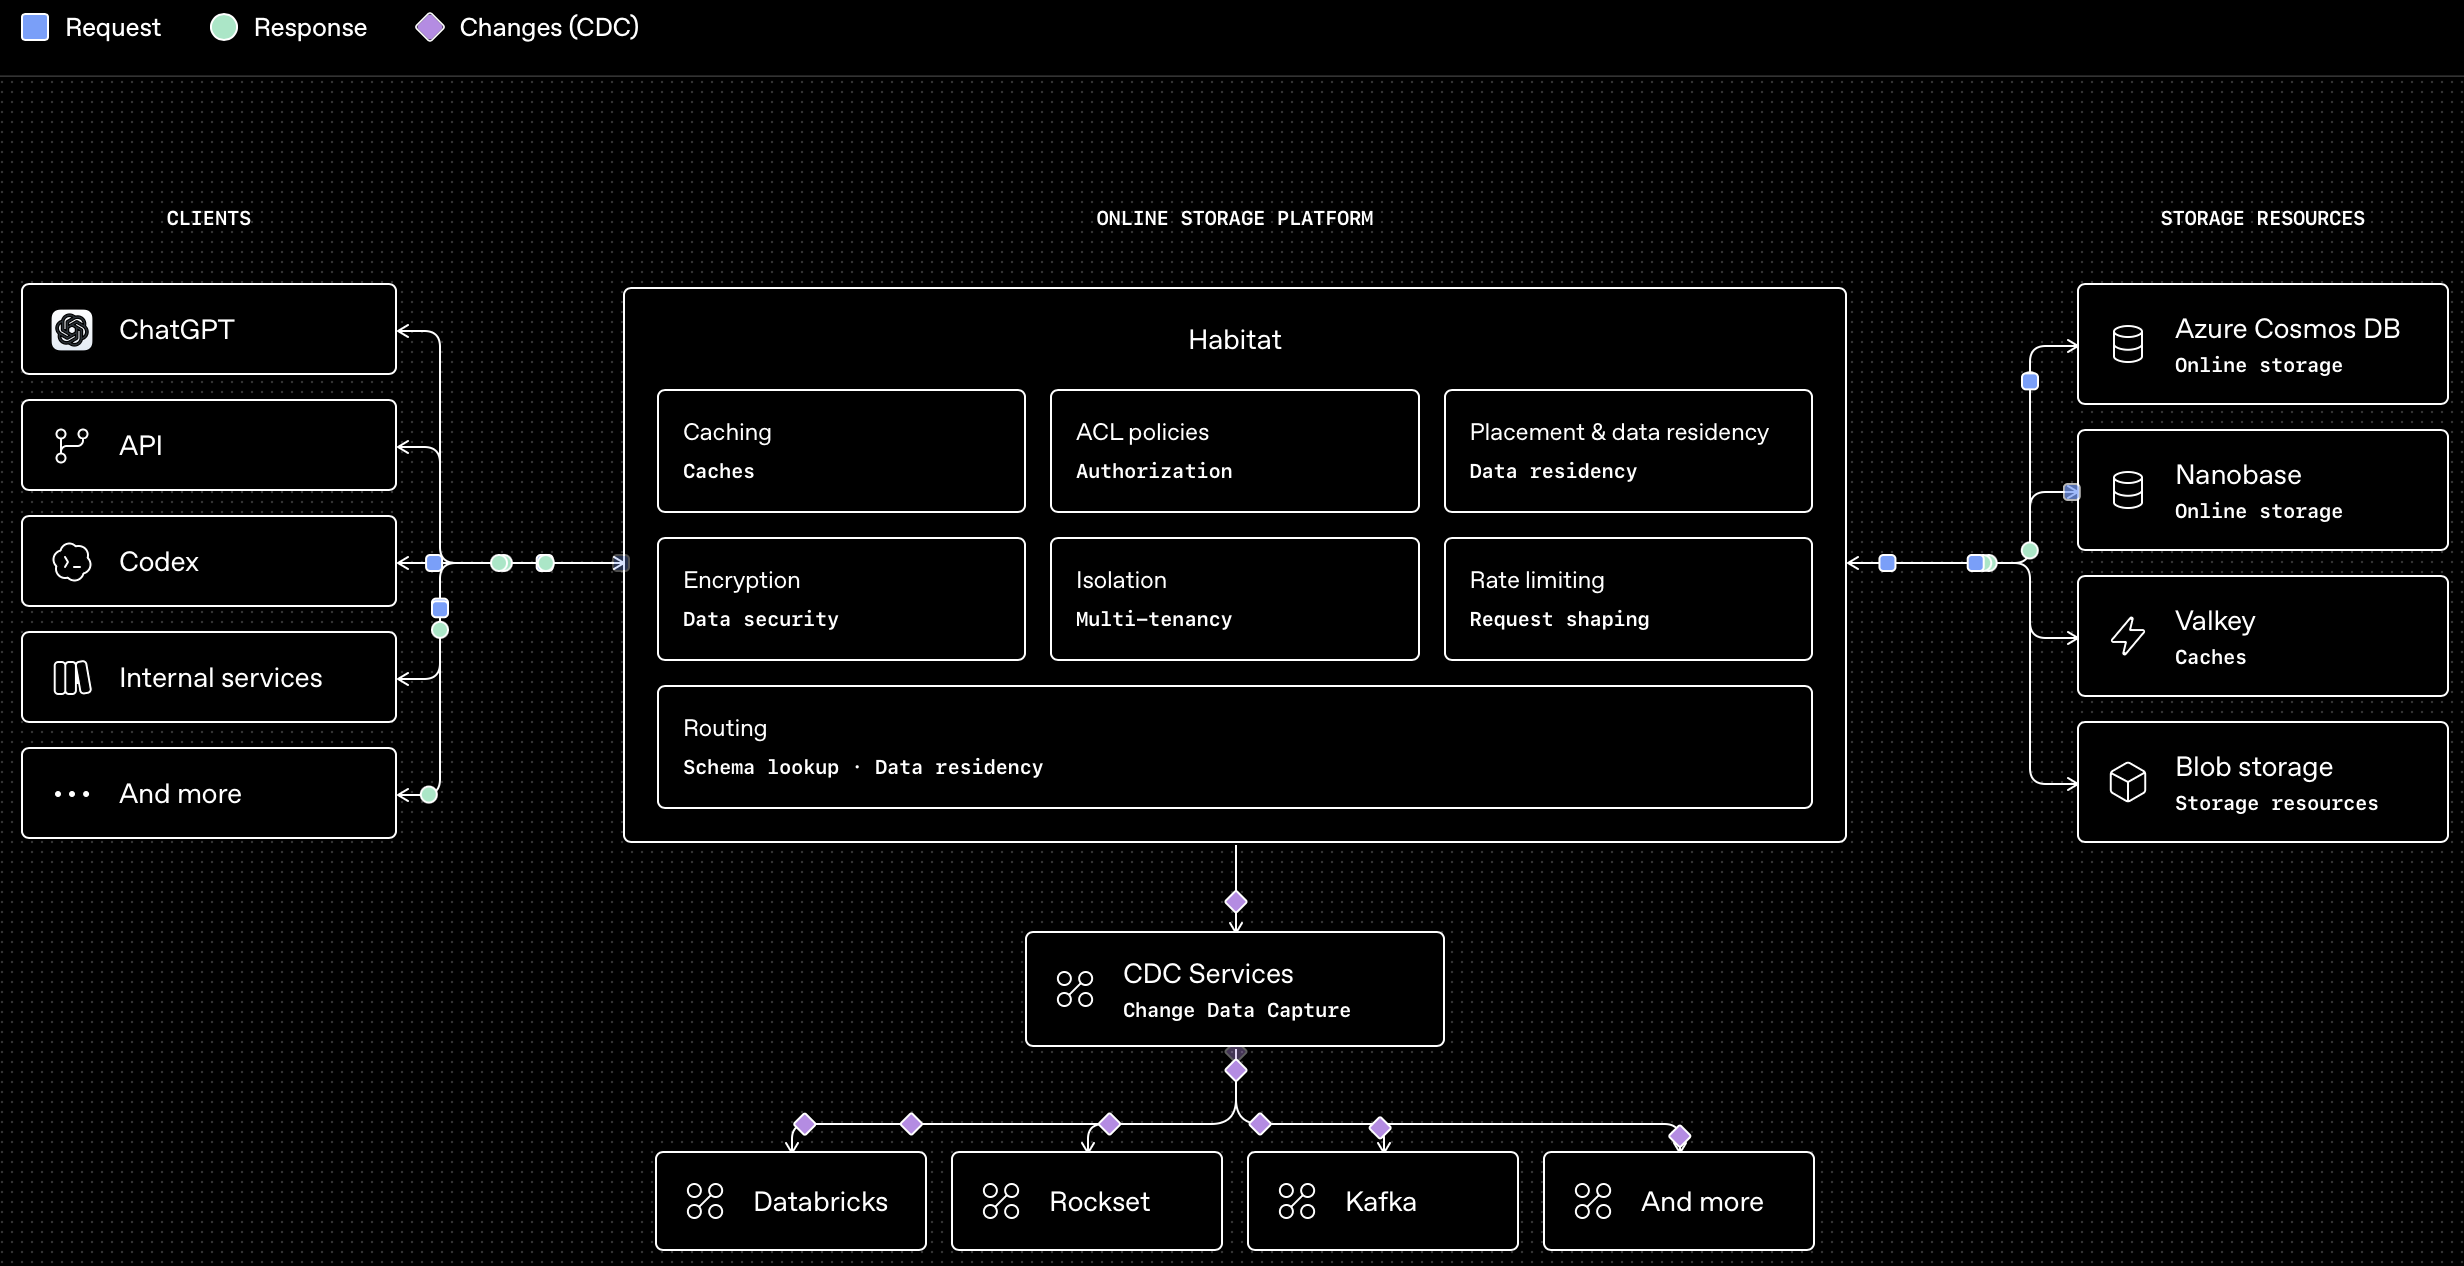Select the Codex terminal icon

(72, 562)
